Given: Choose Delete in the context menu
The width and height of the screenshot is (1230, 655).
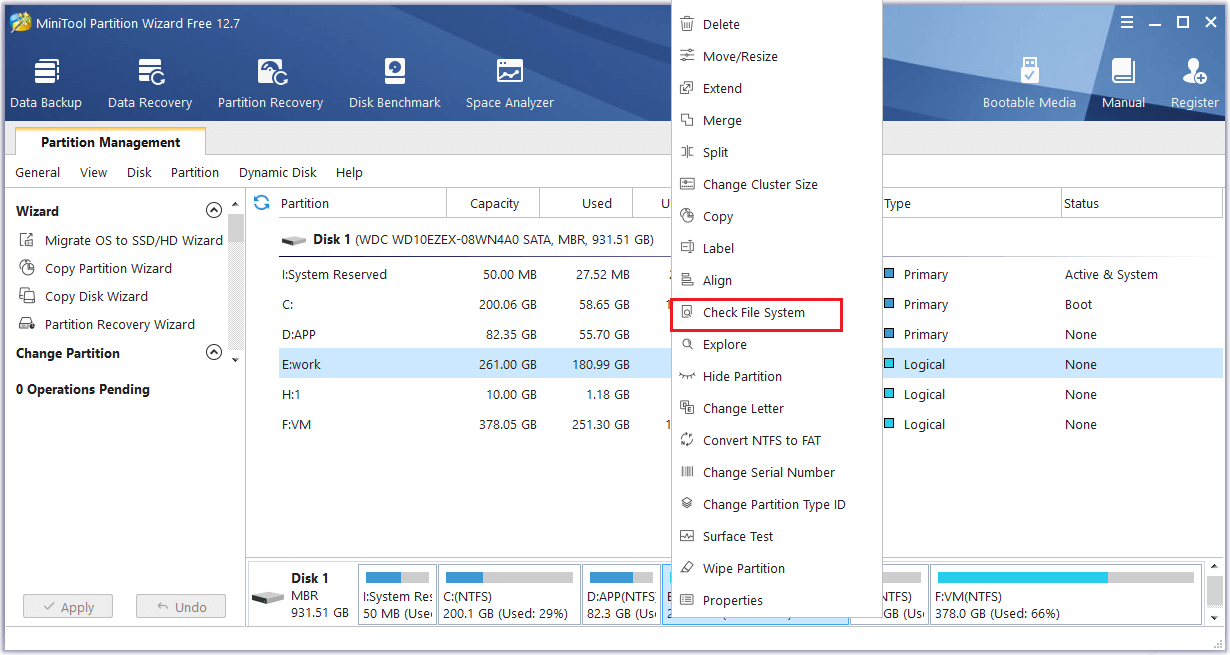Looking at the screenshot, I should point(776,24).
